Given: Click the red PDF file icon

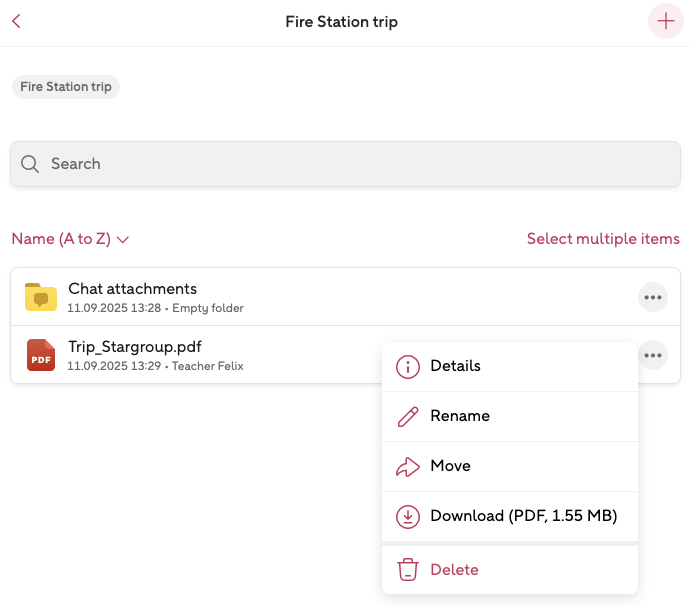Looking at the screenshot, I should 41,355.
